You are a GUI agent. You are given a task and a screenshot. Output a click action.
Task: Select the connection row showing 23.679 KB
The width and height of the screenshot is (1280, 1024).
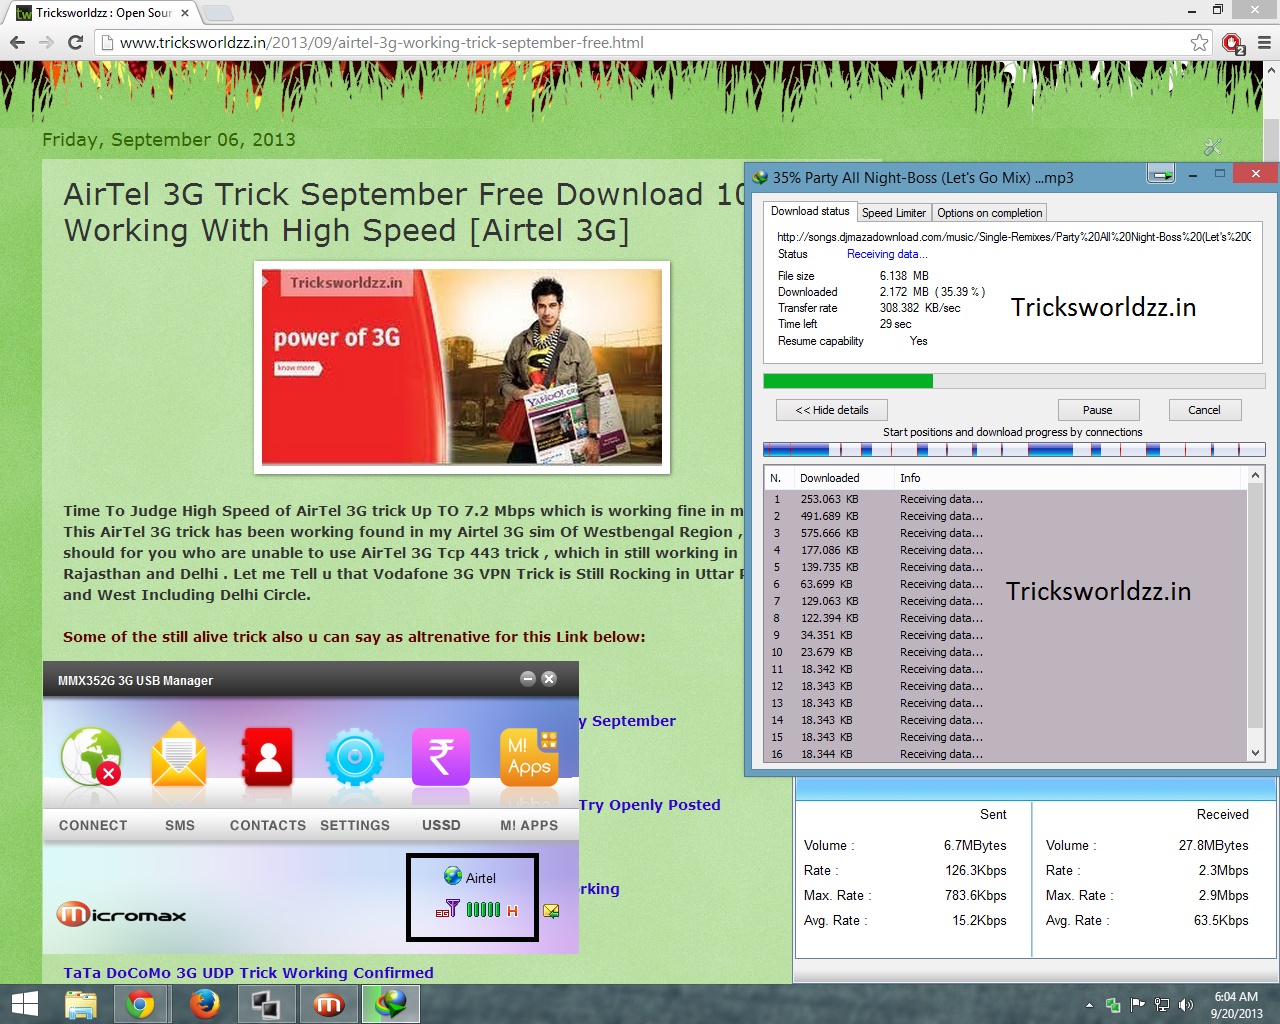click(1006, 652)
